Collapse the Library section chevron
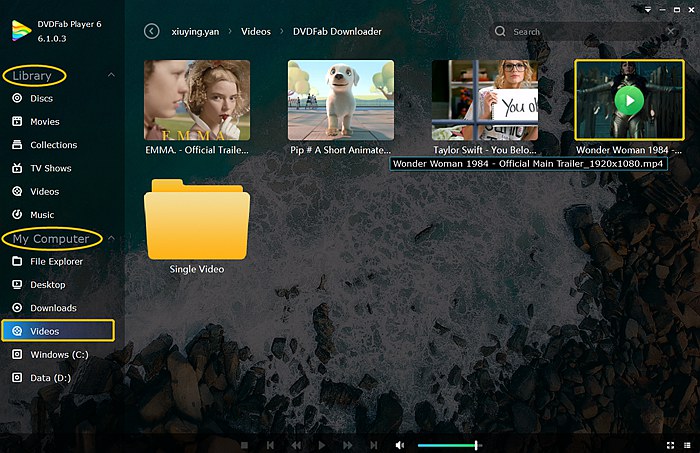This screenshot has height=453, width=700. 111,75
